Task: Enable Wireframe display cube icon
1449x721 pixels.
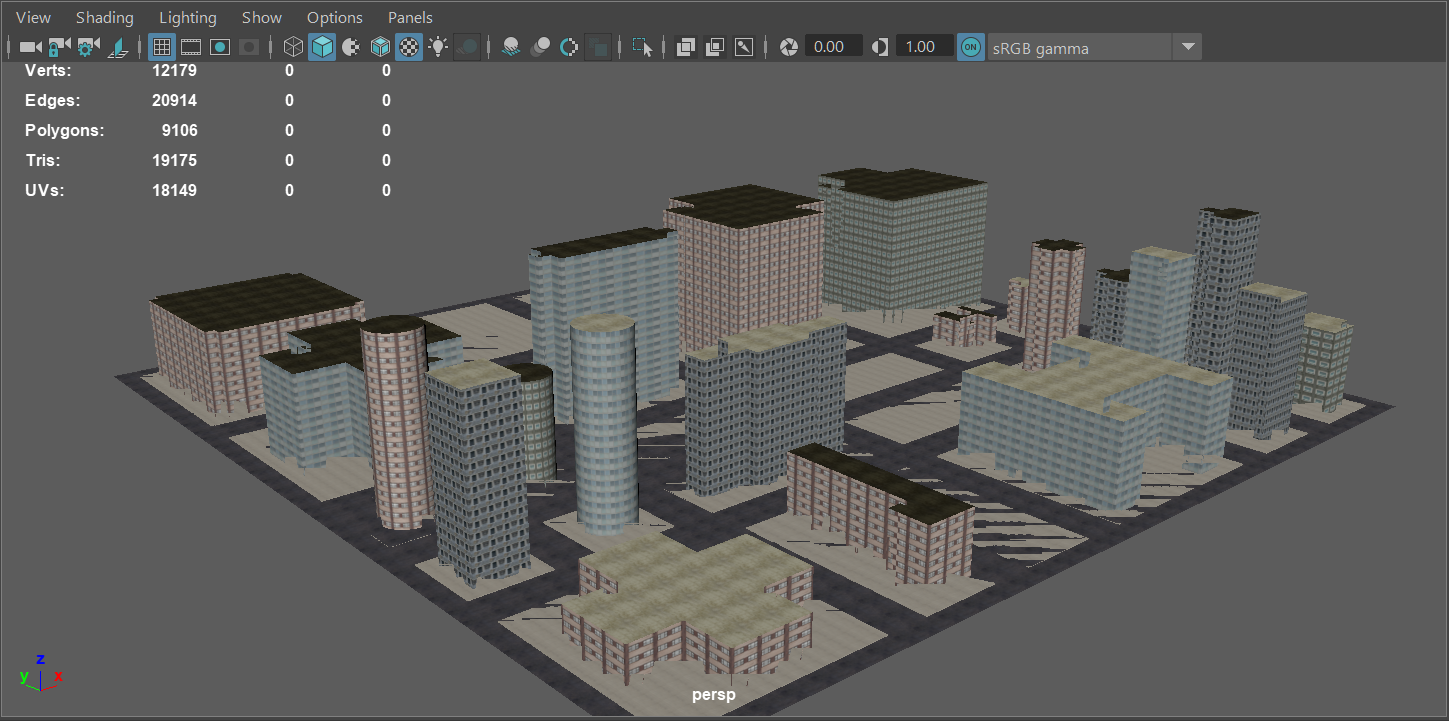Action: point(293,47)
